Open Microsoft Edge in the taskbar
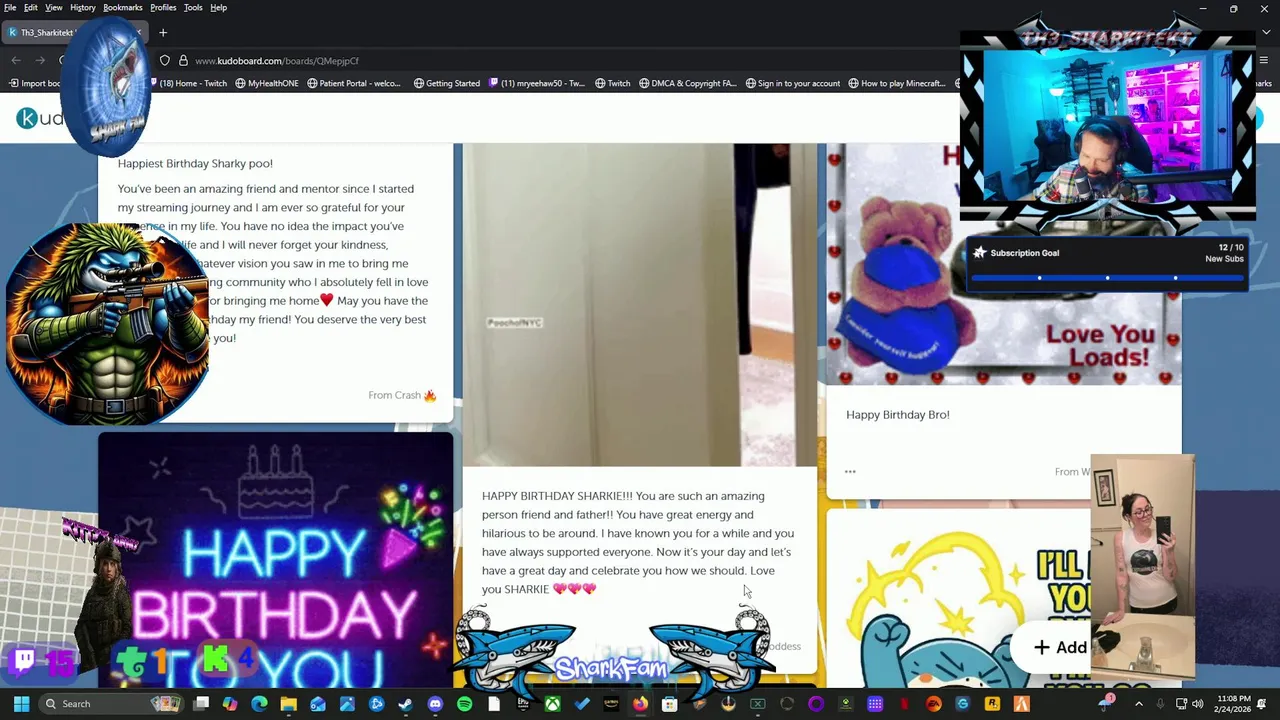1280x720 pixels. coord(259,704)
